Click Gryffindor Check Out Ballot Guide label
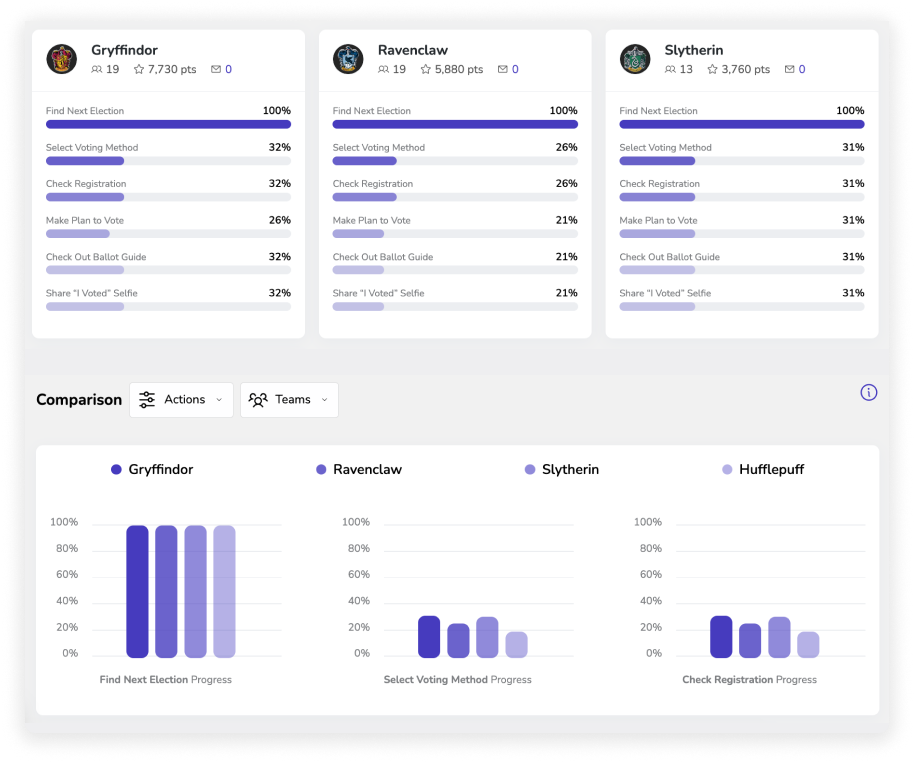914x762 pixels. (96, 257)
